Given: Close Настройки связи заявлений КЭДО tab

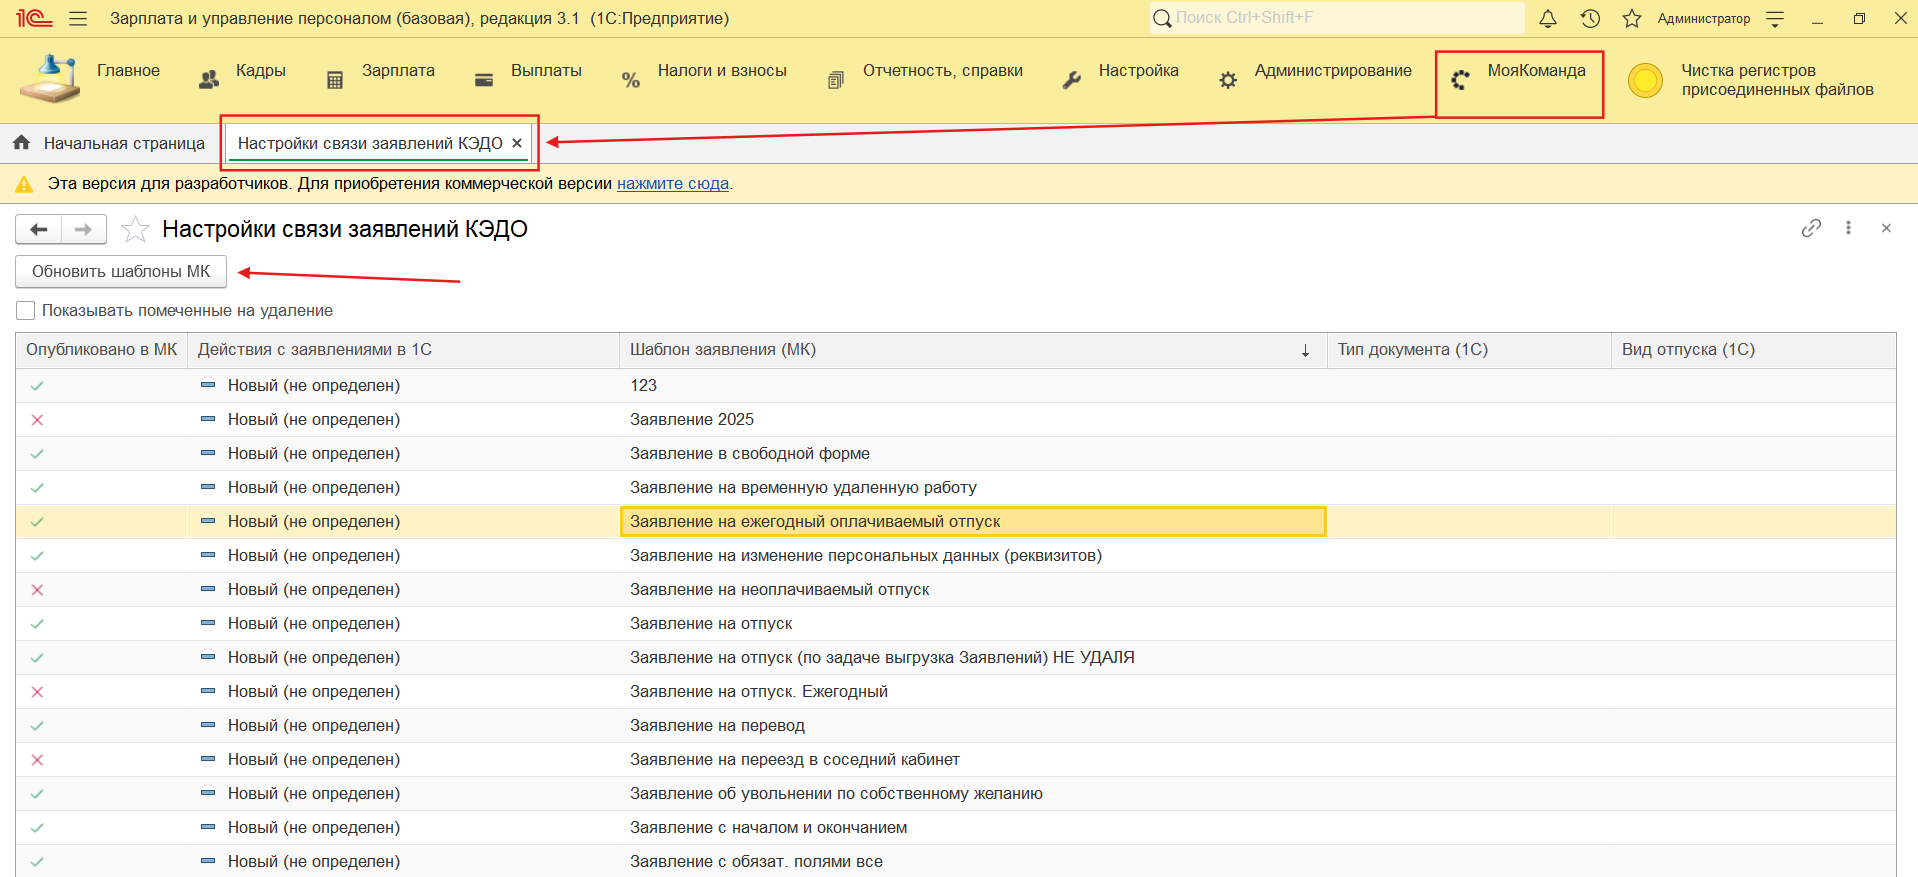Looking at the screenshot, I should 517,143.
